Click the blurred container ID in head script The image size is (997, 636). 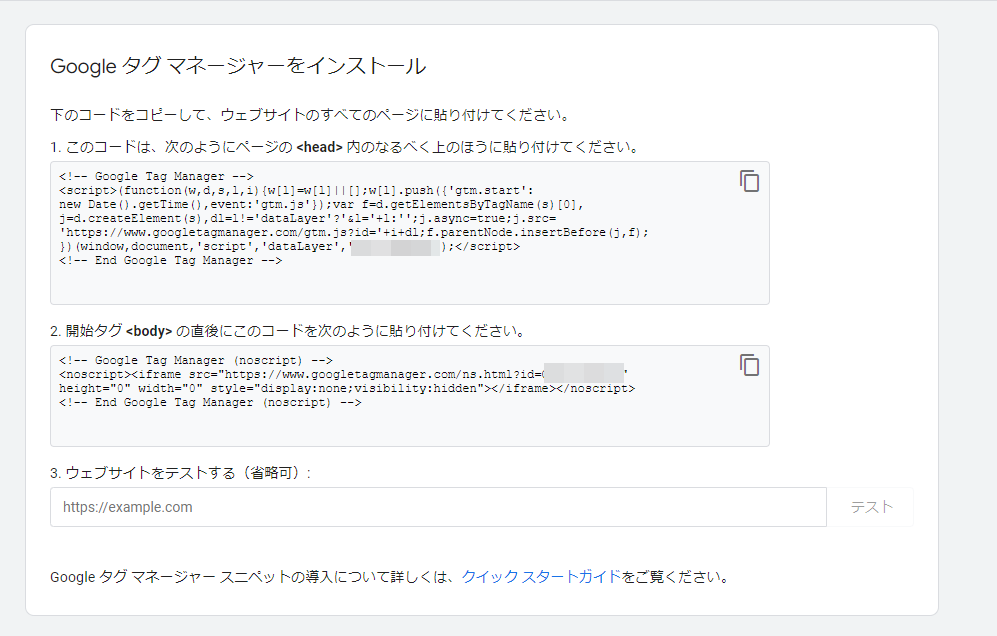(x=395, y=246)
